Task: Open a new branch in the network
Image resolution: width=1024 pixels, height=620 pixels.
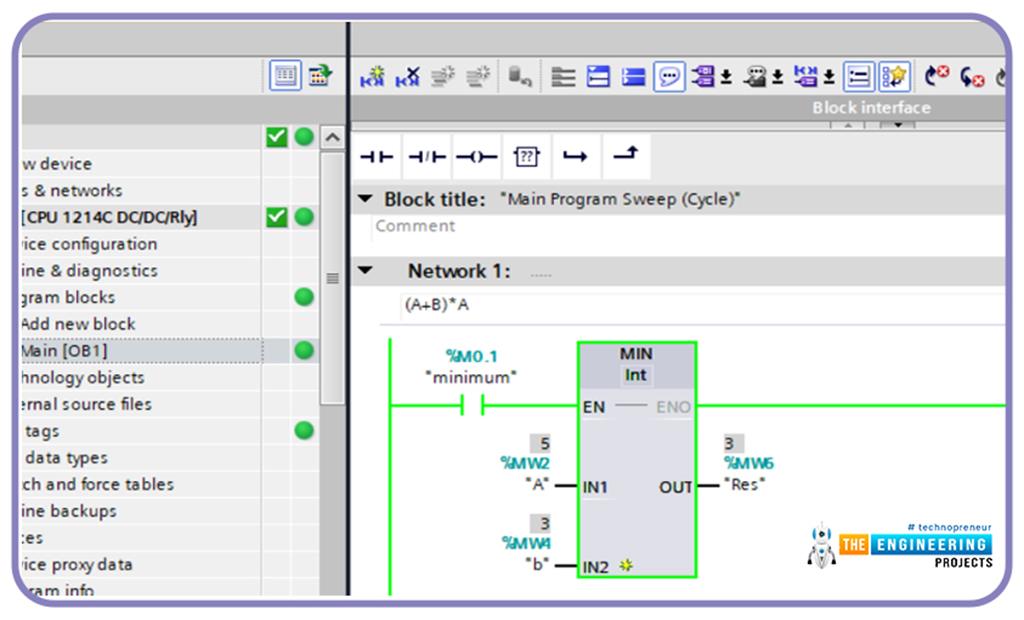Action: (x=576, y=157)
